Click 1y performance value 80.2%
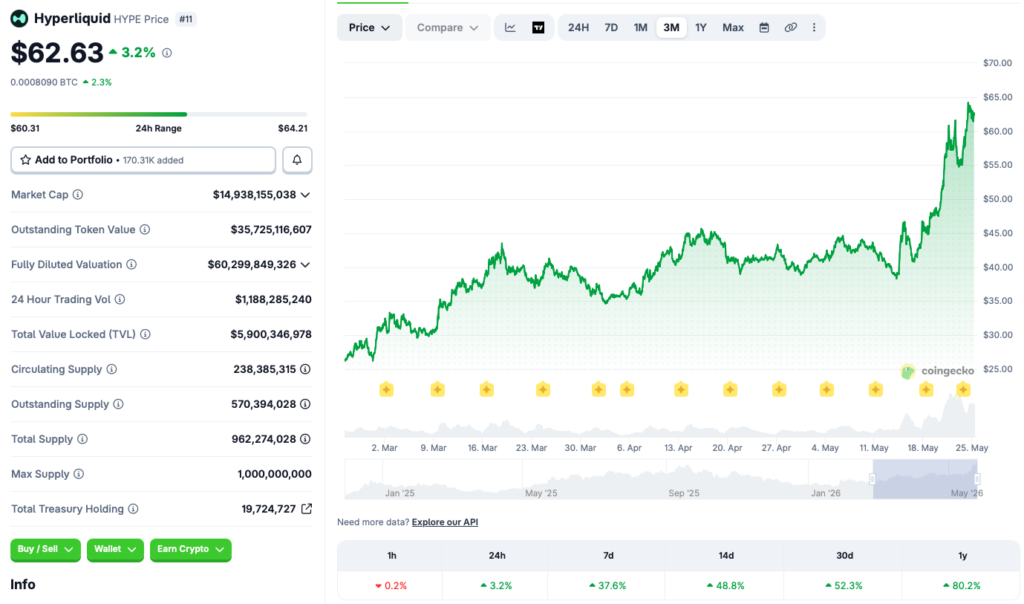 (x=962, y=586)
